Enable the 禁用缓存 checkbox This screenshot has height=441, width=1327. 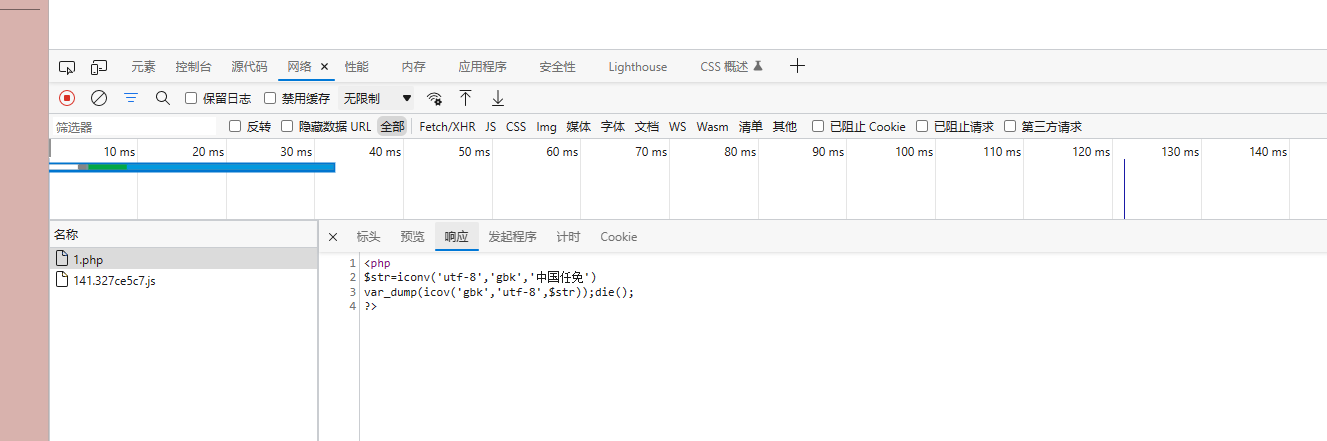coord(270,98)
